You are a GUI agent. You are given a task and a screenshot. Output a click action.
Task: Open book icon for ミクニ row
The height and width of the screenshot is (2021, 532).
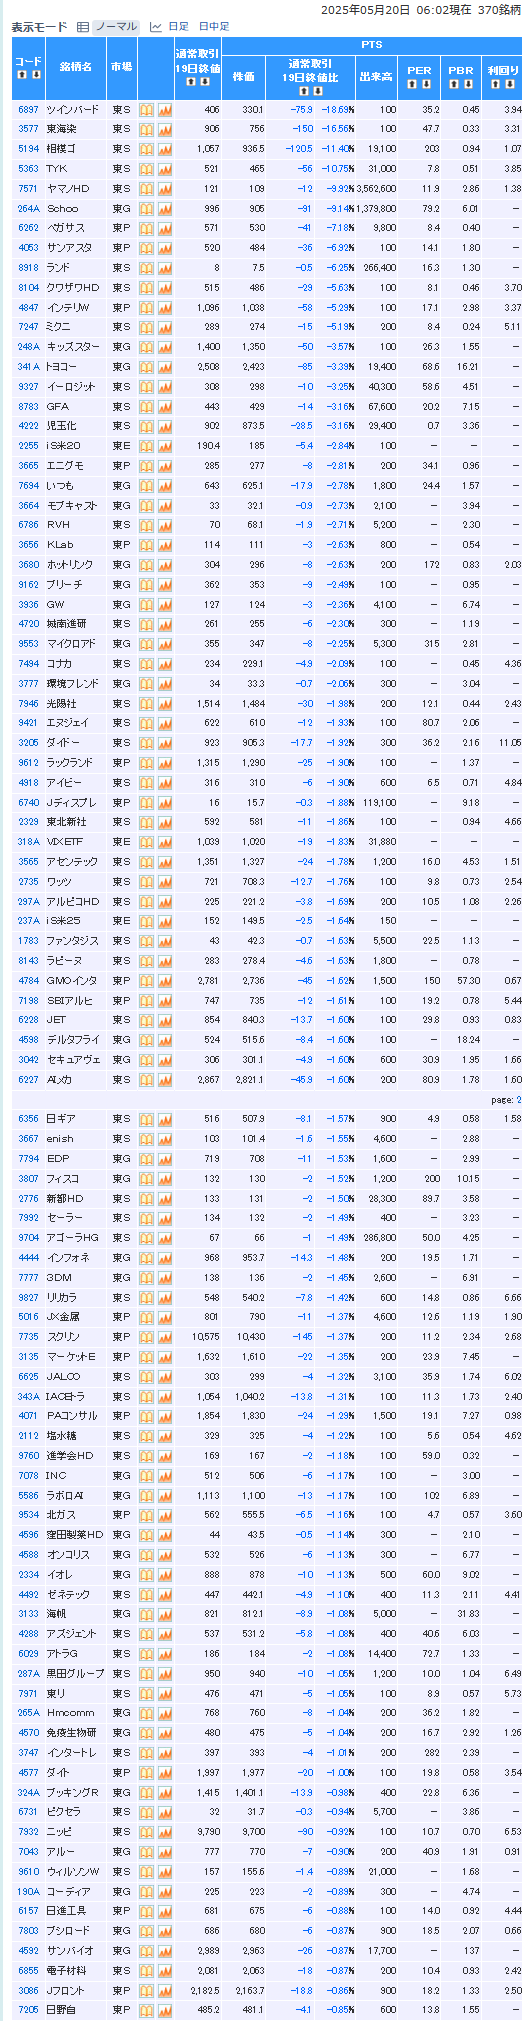146,327
